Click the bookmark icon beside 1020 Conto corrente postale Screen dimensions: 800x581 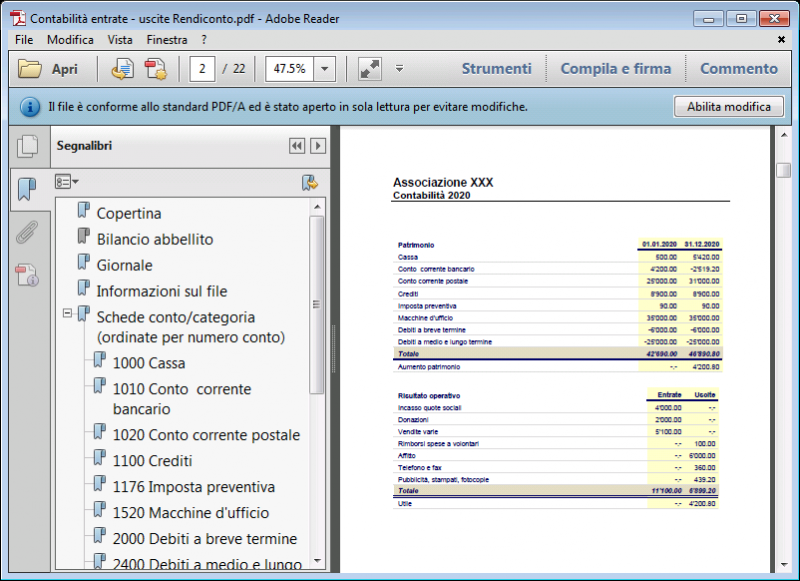100,432
